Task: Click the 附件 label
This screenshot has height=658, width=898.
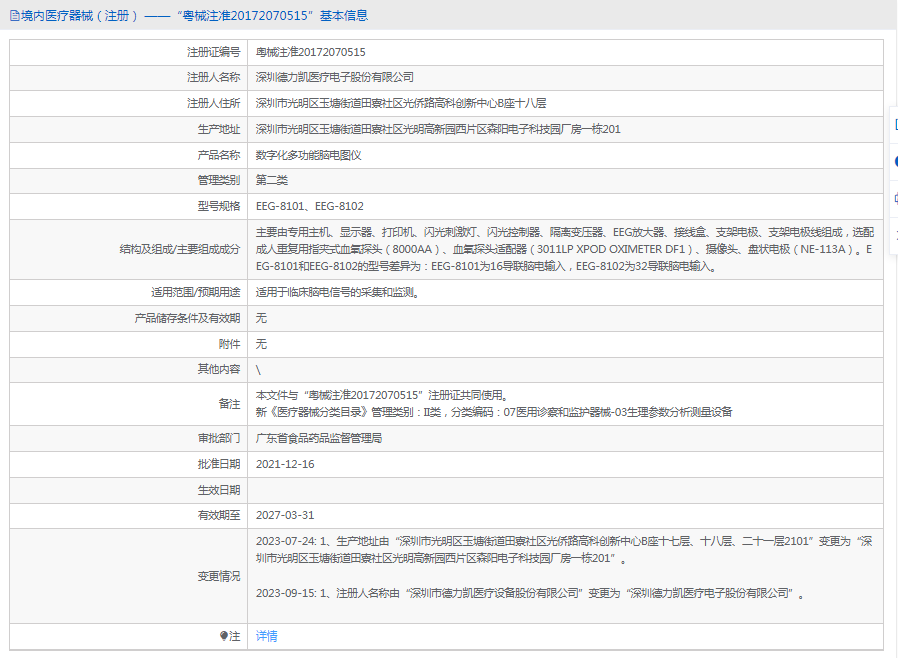Action: [229, 344]
